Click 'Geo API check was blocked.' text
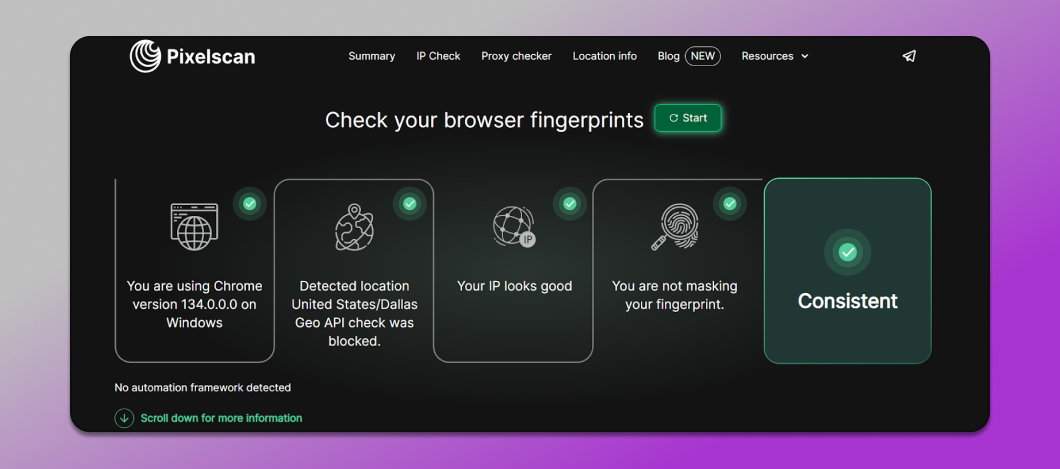Viewport: 1060px width, 469px height. click(354, 332)
